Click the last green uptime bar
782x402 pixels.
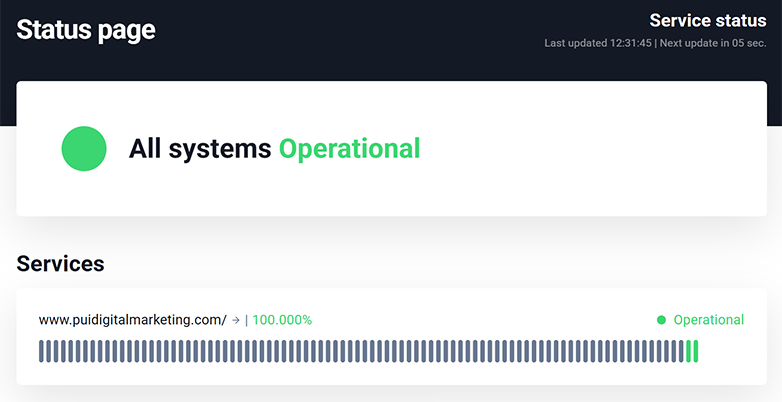(x=695, y=351)
